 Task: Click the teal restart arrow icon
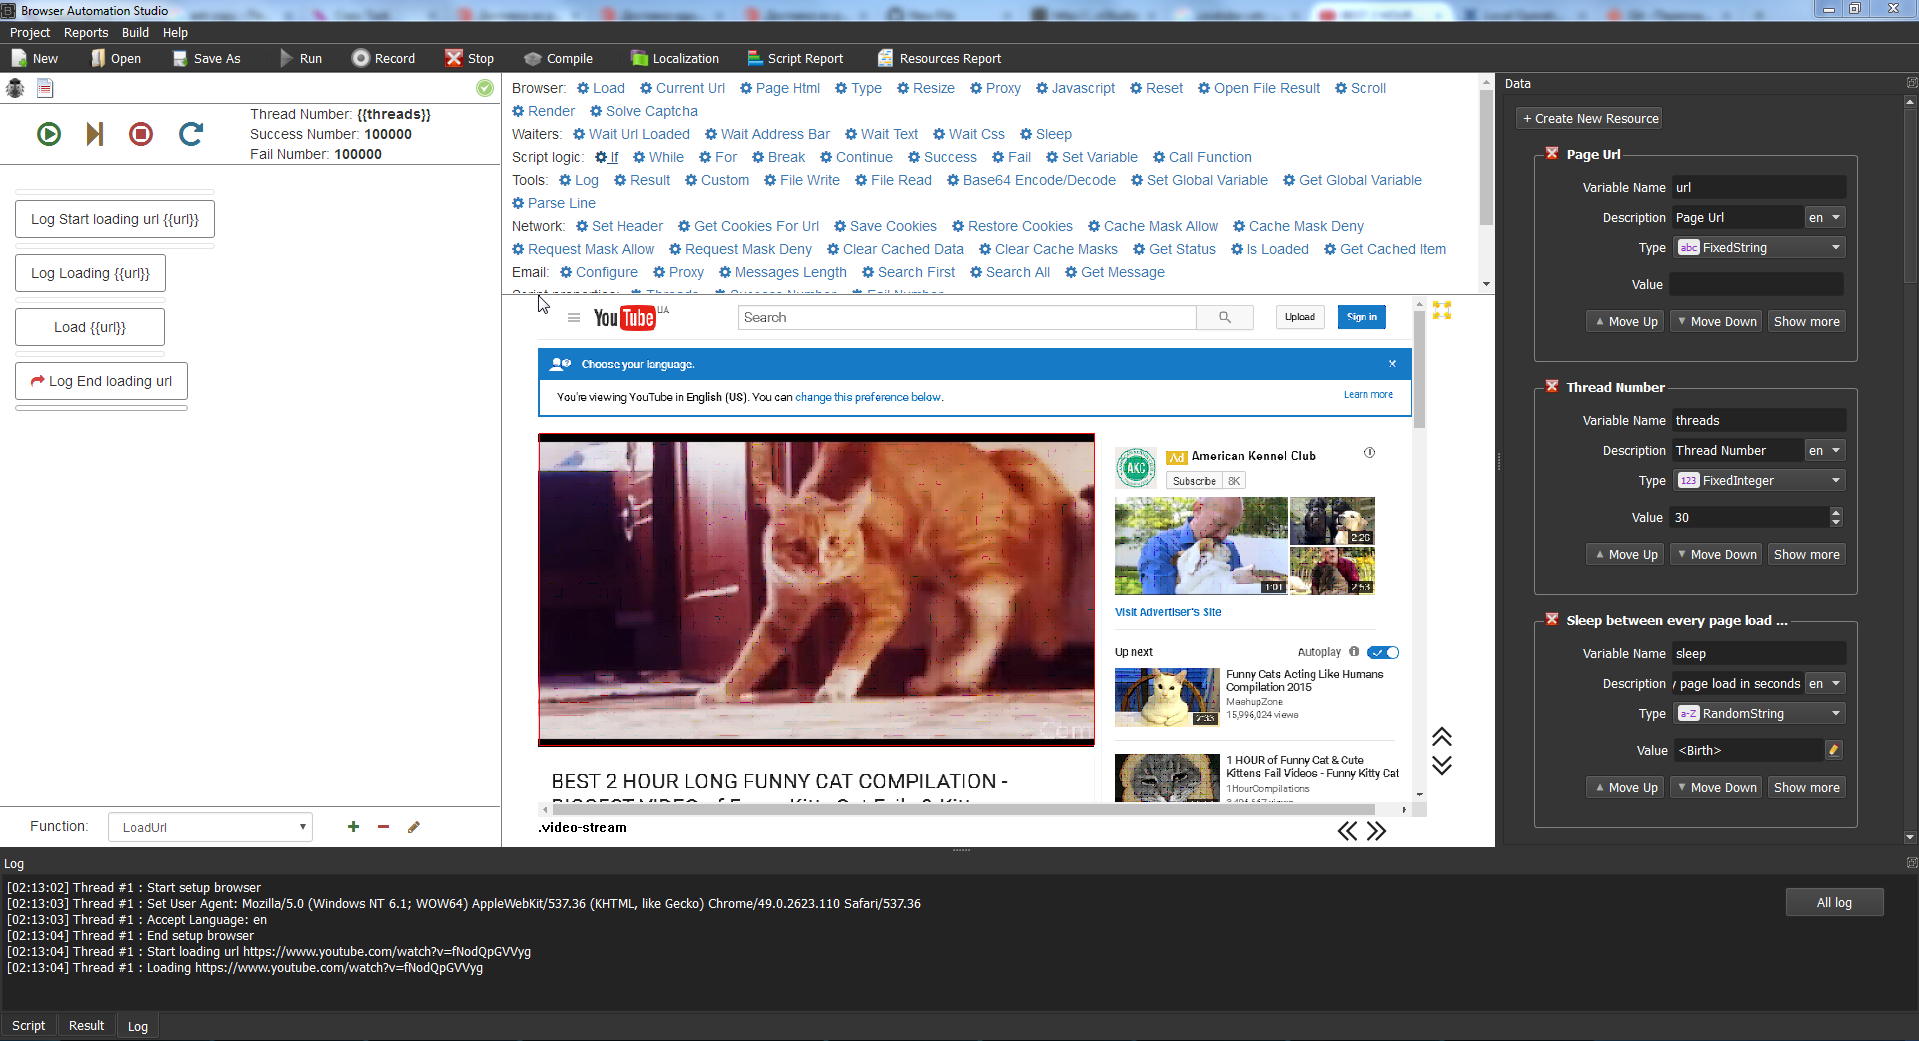(x=191, y=134)
